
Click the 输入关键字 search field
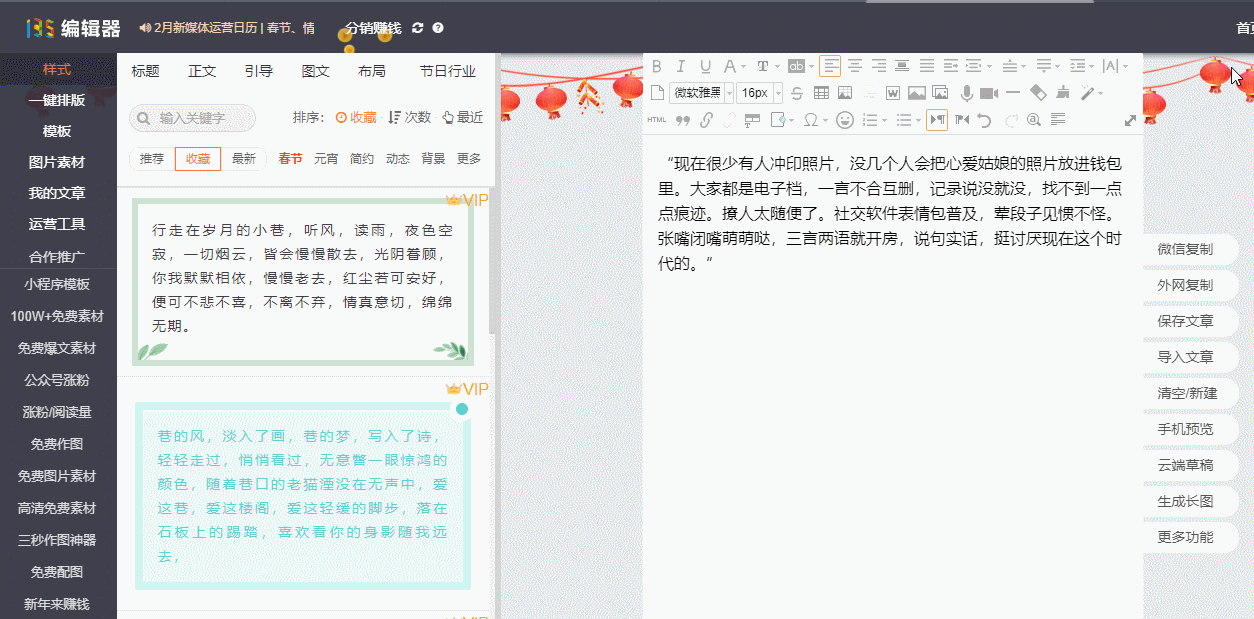click(194, 118)
